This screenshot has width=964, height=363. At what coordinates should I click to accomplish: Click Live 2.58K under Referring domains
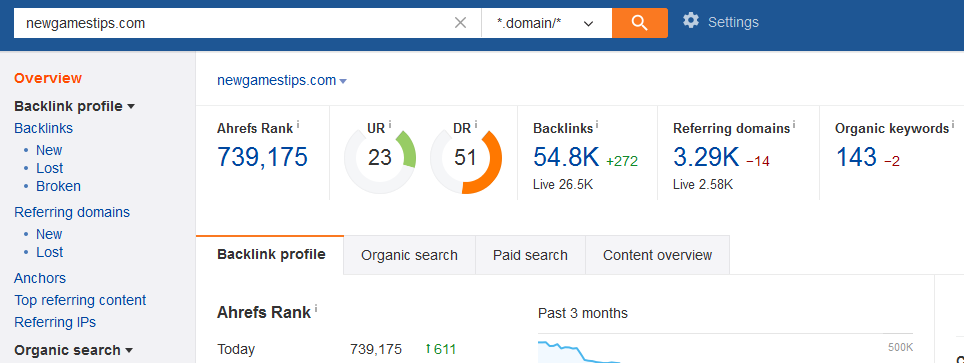(703, 184)
